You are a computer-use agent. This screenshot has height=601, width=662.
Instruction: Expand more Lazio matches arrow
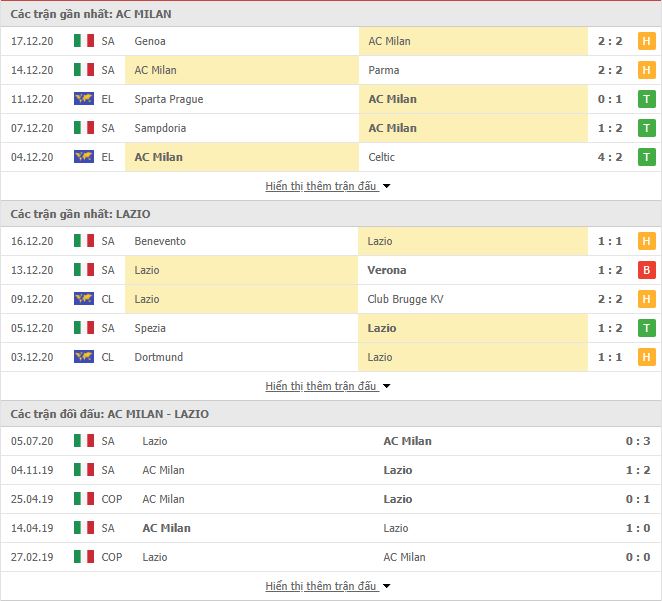386,386
